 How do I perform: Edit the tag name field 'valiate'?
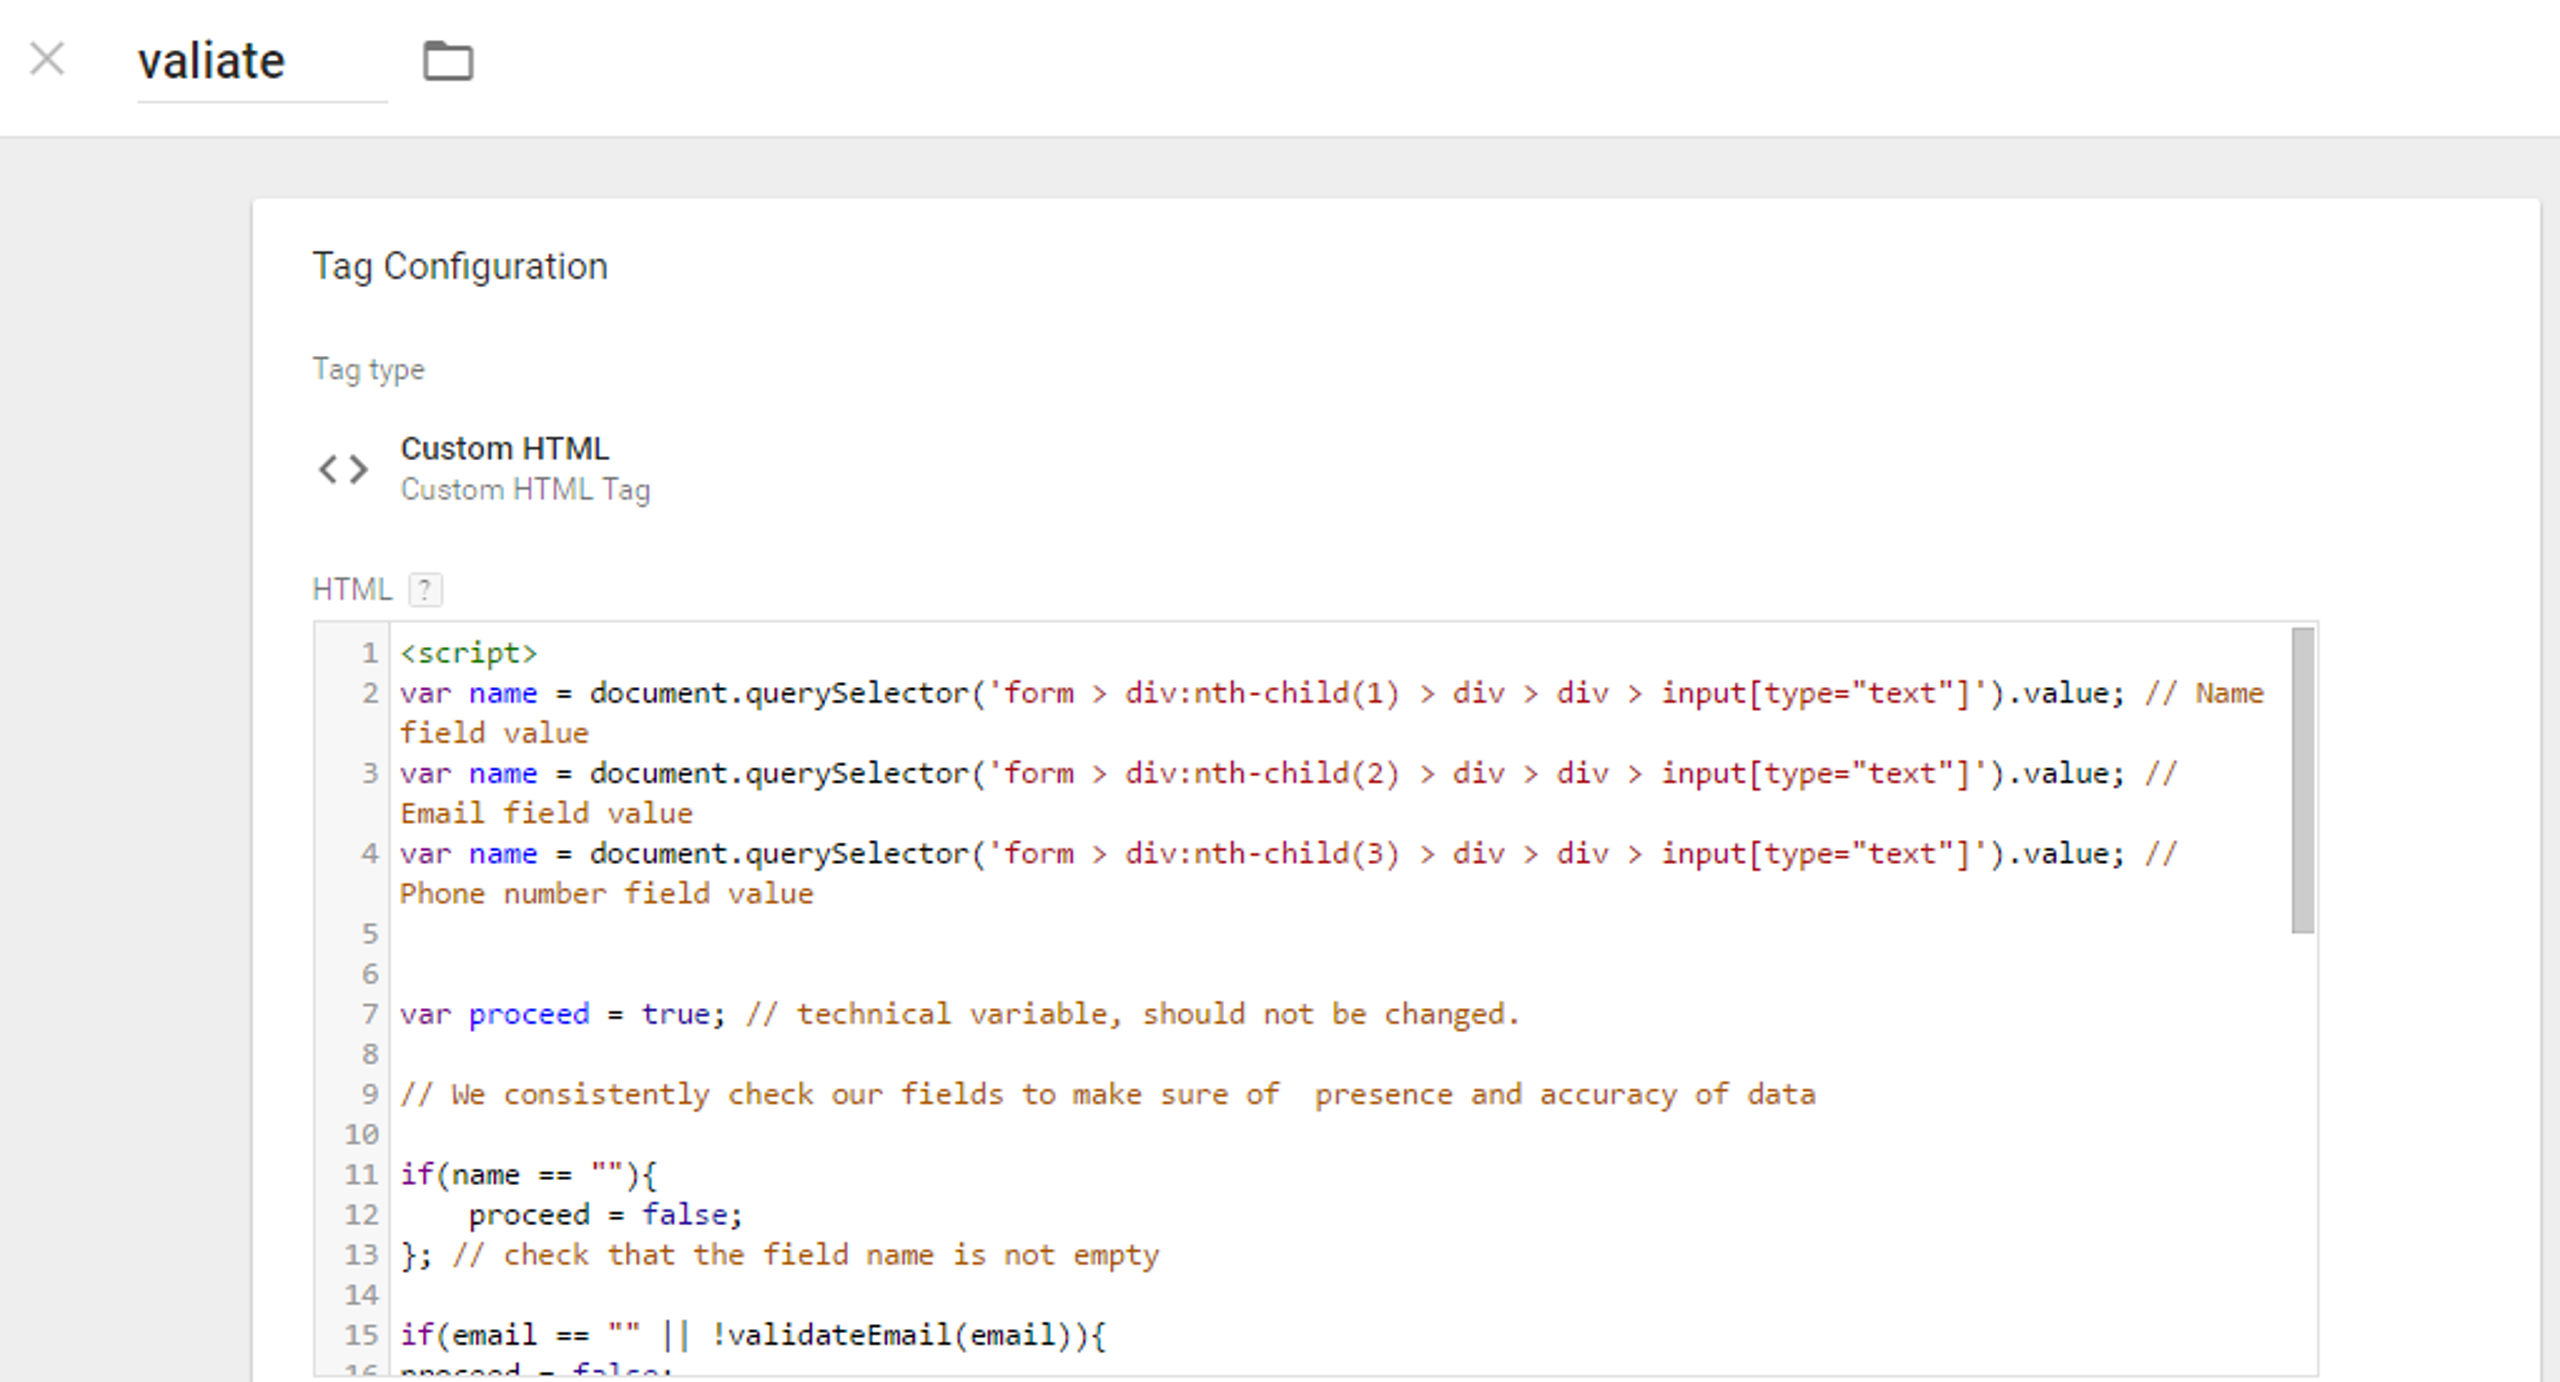pos(212,62)
